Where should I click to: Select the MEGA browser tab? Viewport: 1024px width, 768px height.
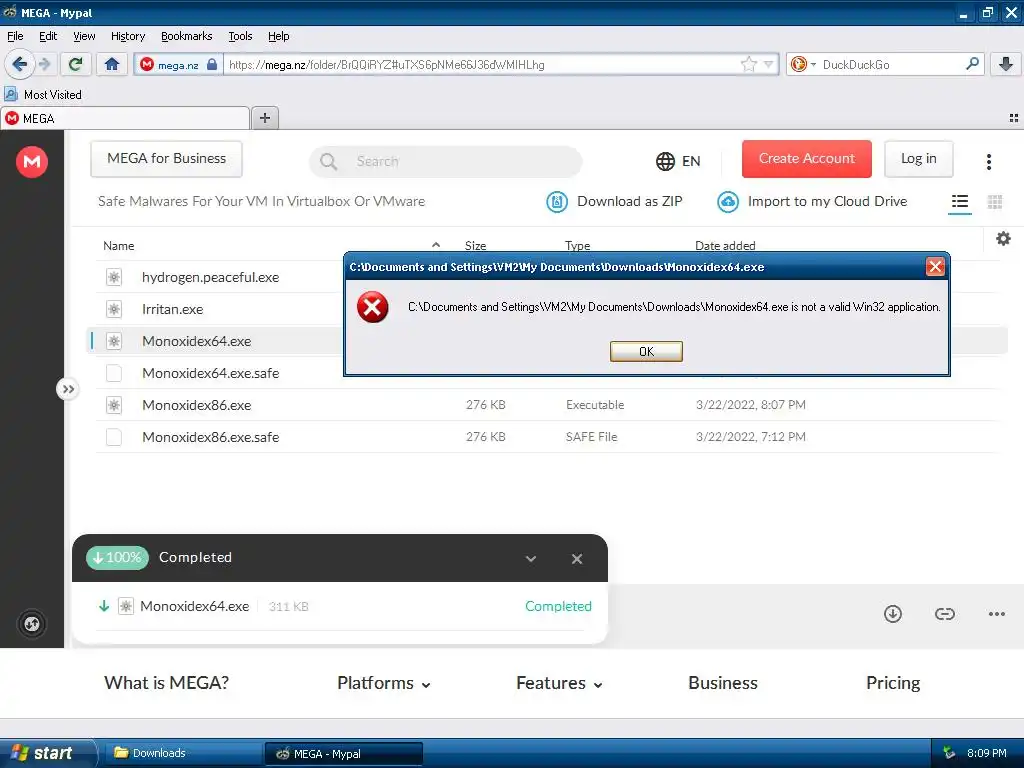click(125, 118)
